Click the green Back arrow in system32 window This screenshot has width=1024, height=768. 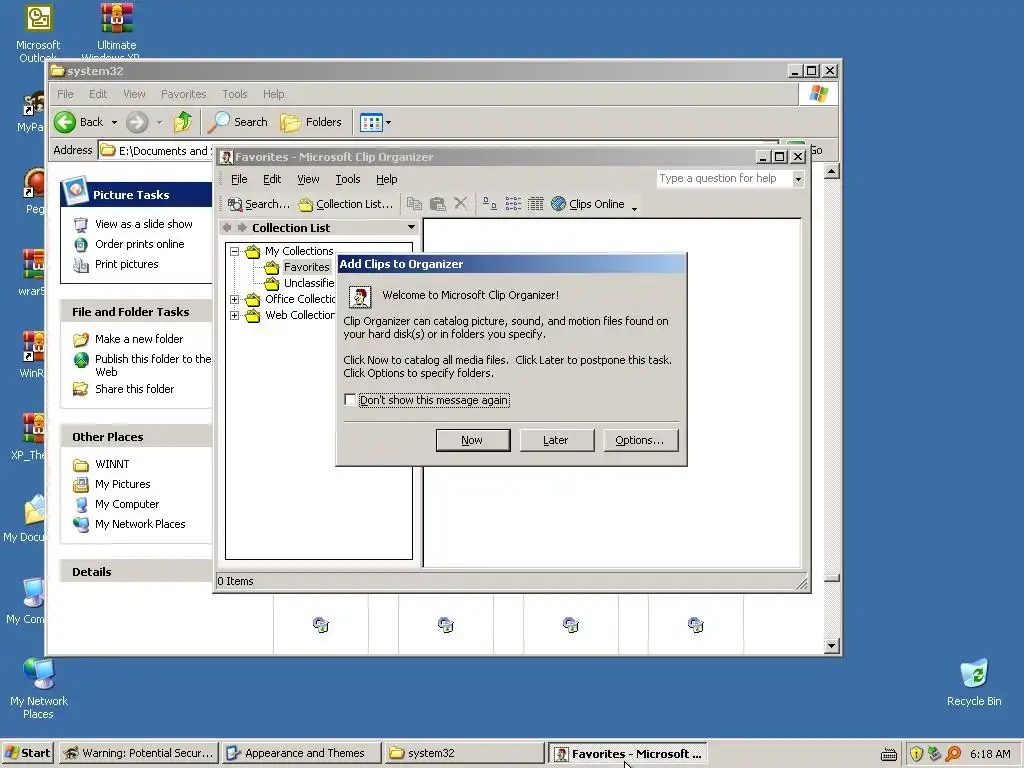tap(65, 122)
